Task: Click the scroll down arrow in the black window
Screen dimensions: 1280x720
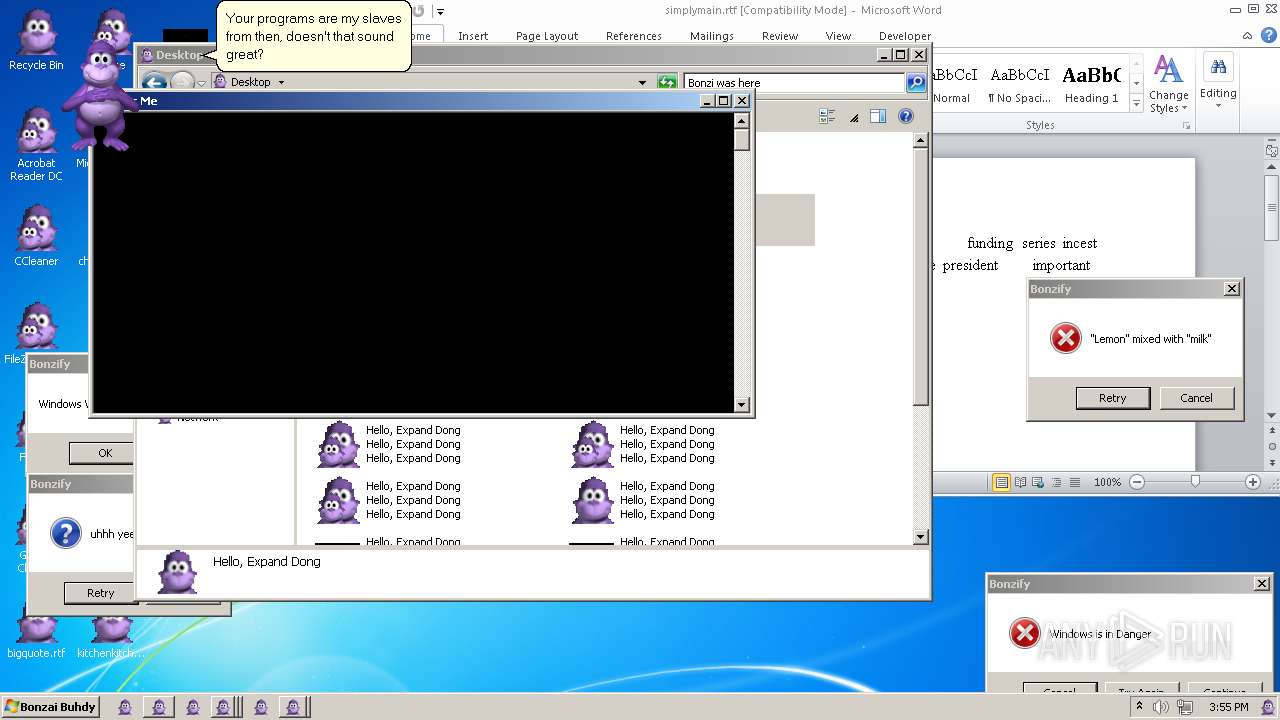Action: click(741, 404)
